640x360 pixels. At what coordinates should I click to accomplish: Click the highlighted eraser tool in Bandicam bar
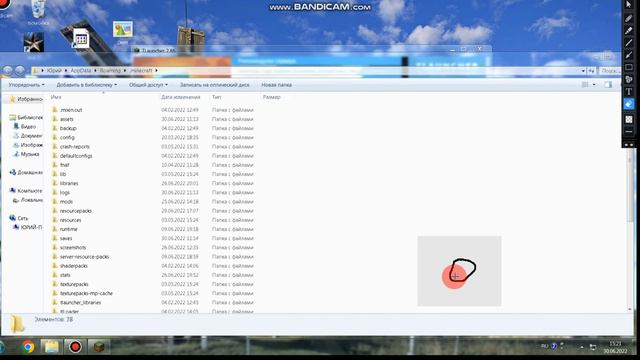pyautogui.click(x=629, y=104)
